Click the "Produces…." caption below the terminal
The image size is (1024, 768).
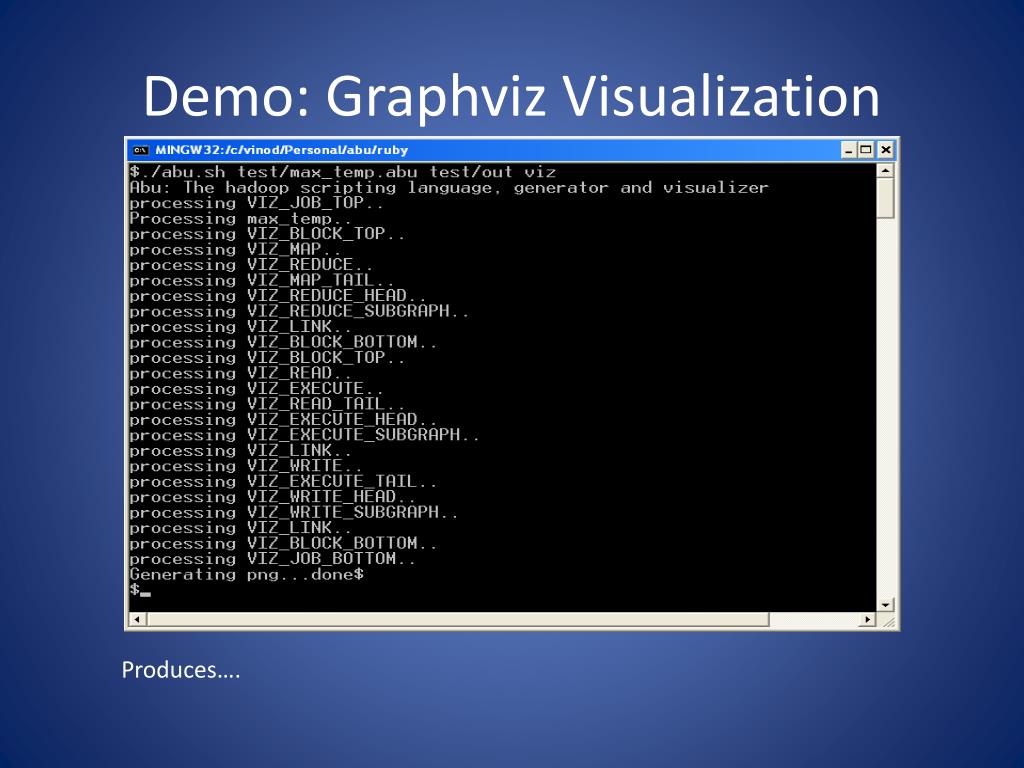point(181,670)
